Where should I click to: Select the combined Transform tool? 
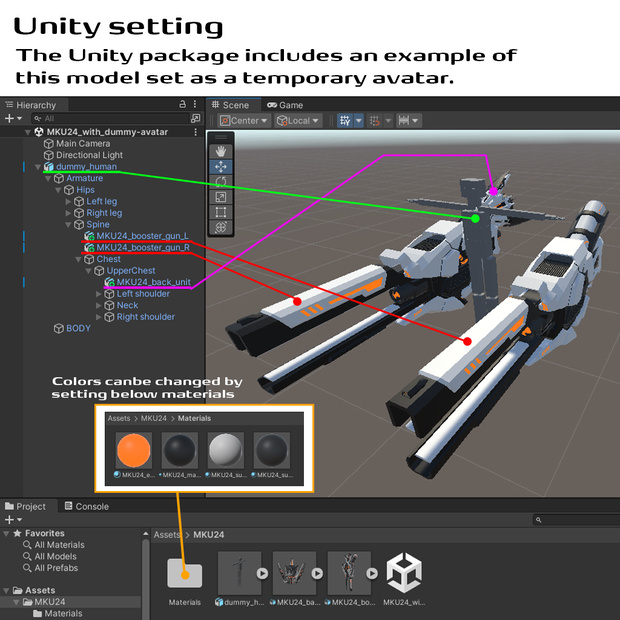(221, 227)
